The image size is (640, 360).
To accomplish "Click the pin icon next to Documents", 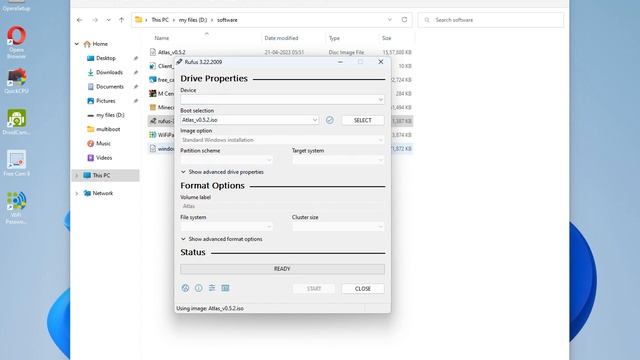I will point(136,87).
